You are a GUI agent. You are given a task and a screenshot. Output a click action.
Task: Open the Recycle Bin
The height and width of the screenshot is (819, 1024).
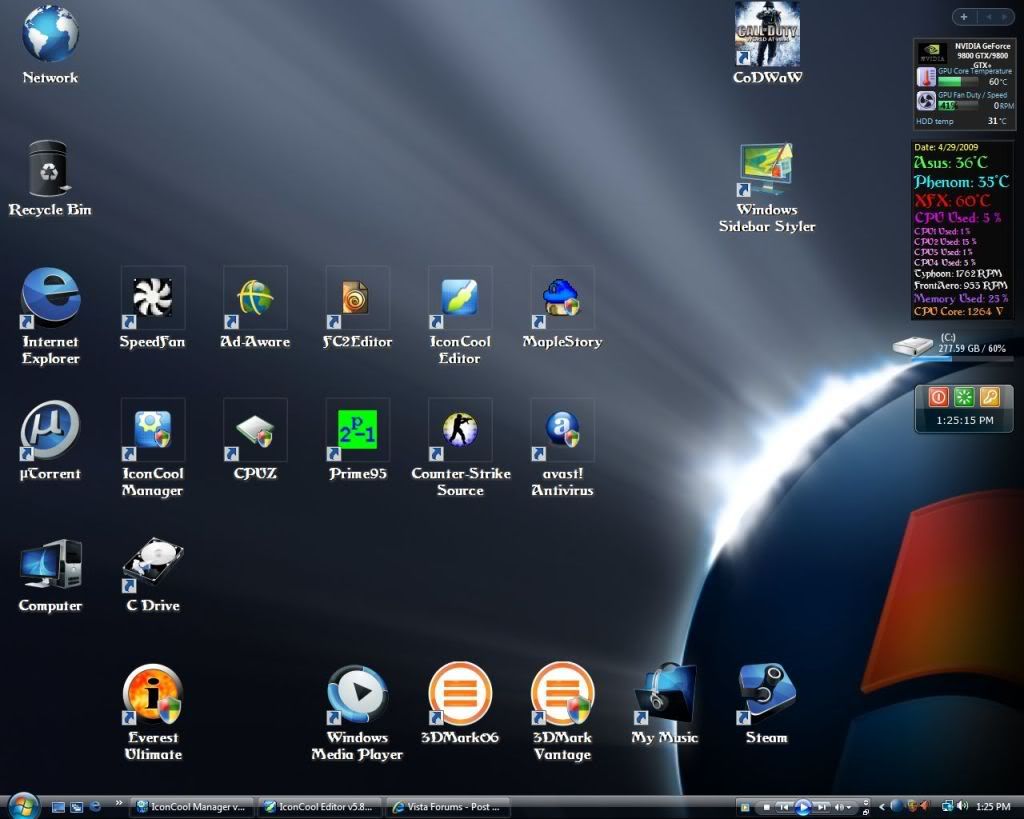point(50,178)
